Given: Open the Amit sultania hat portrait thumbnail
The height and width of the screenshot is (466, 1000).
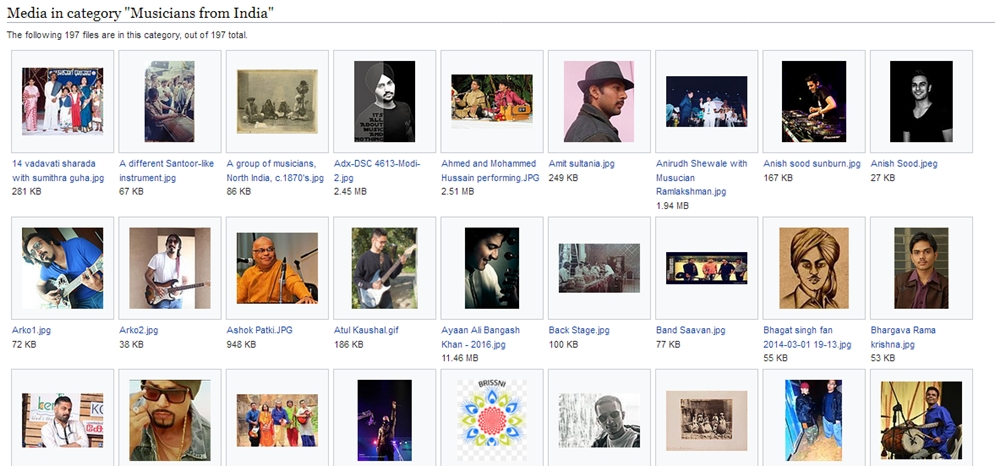Looking at the screenshot, I should click(x=599, y=101).
